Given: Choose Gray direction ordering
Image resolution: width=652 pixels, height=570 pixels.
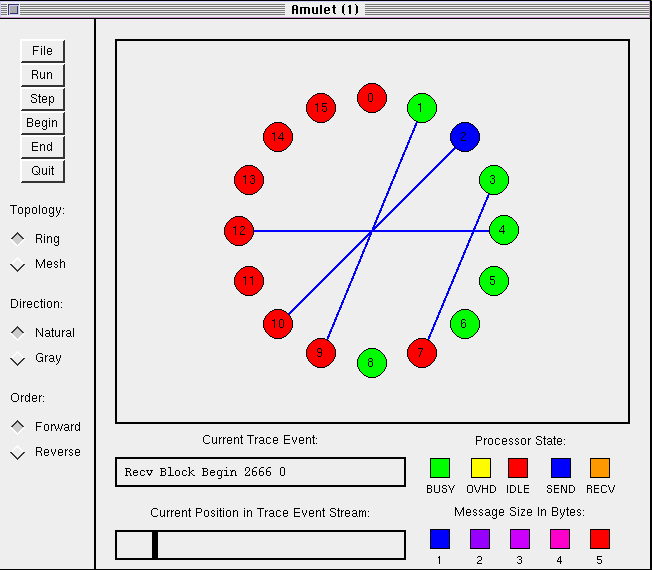Looking at the screenshot, I should [x=18, y=358].
